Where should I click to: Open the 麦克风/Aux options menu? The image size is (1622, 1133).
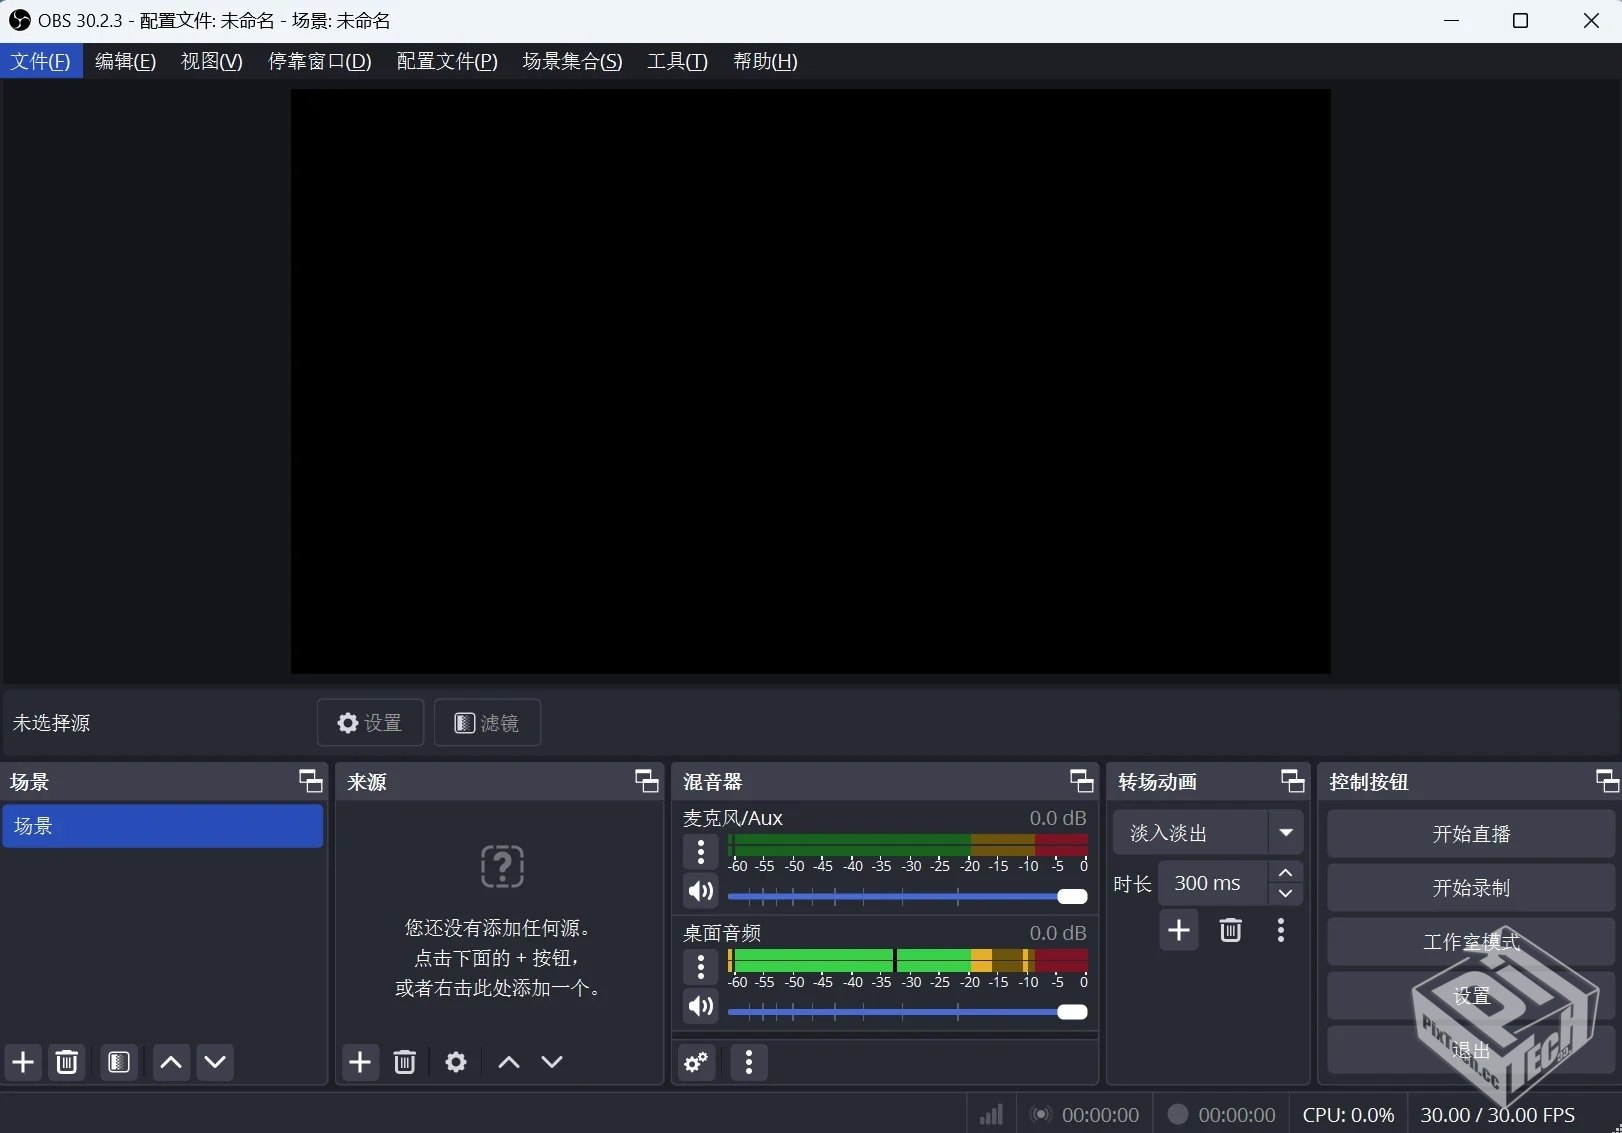click(x=700, y=853)
